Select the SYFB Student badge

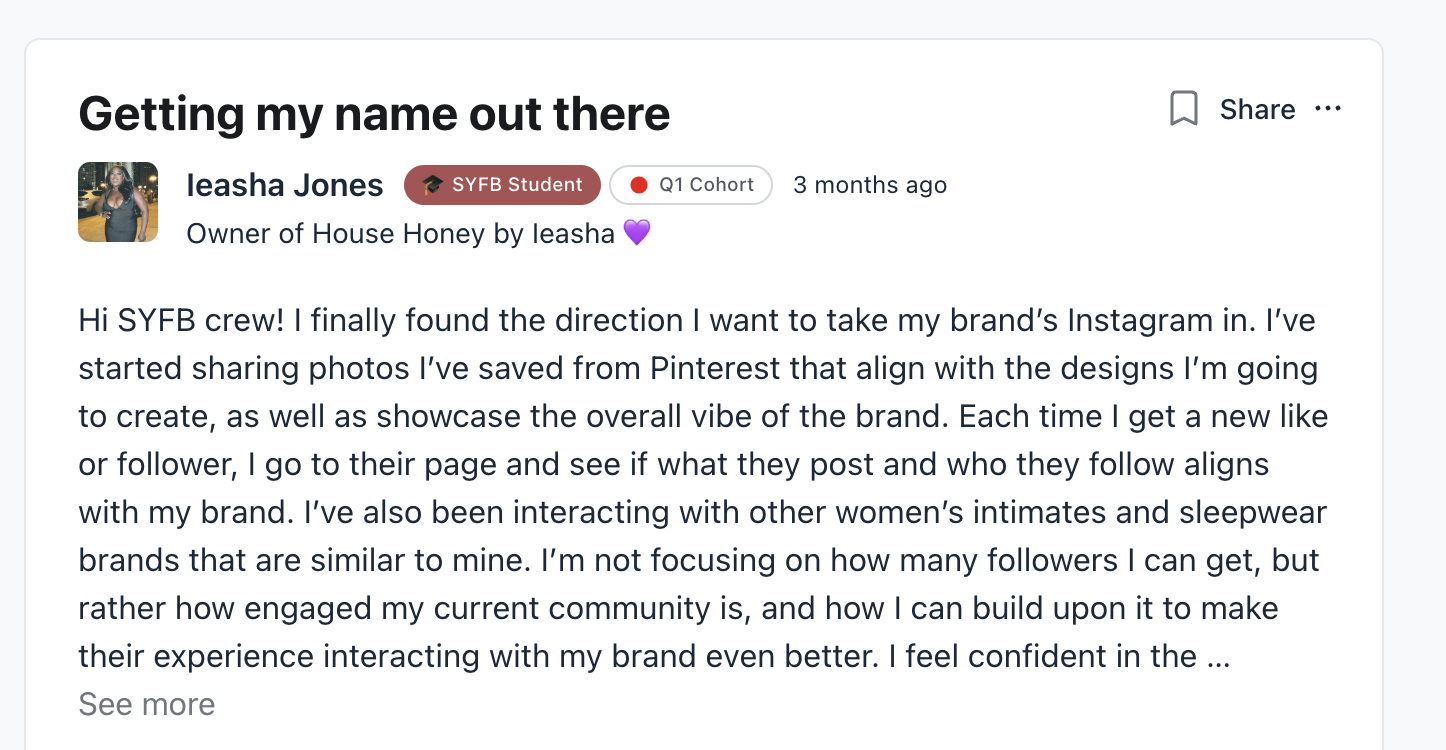point(502,185)
